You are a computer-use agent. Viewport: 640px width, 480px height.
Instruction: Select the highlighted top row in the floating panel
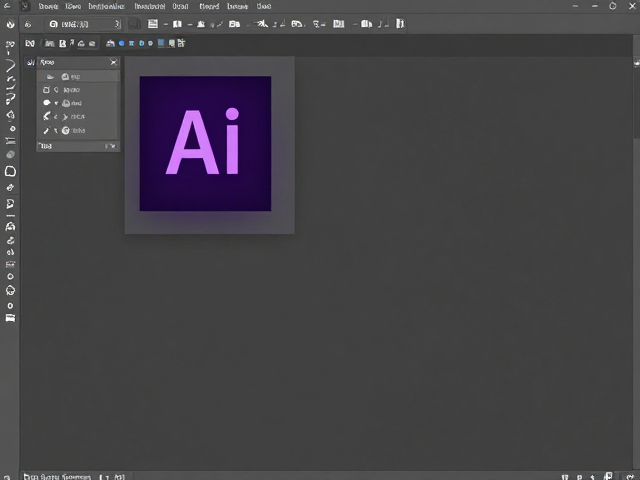coord(78,76)
